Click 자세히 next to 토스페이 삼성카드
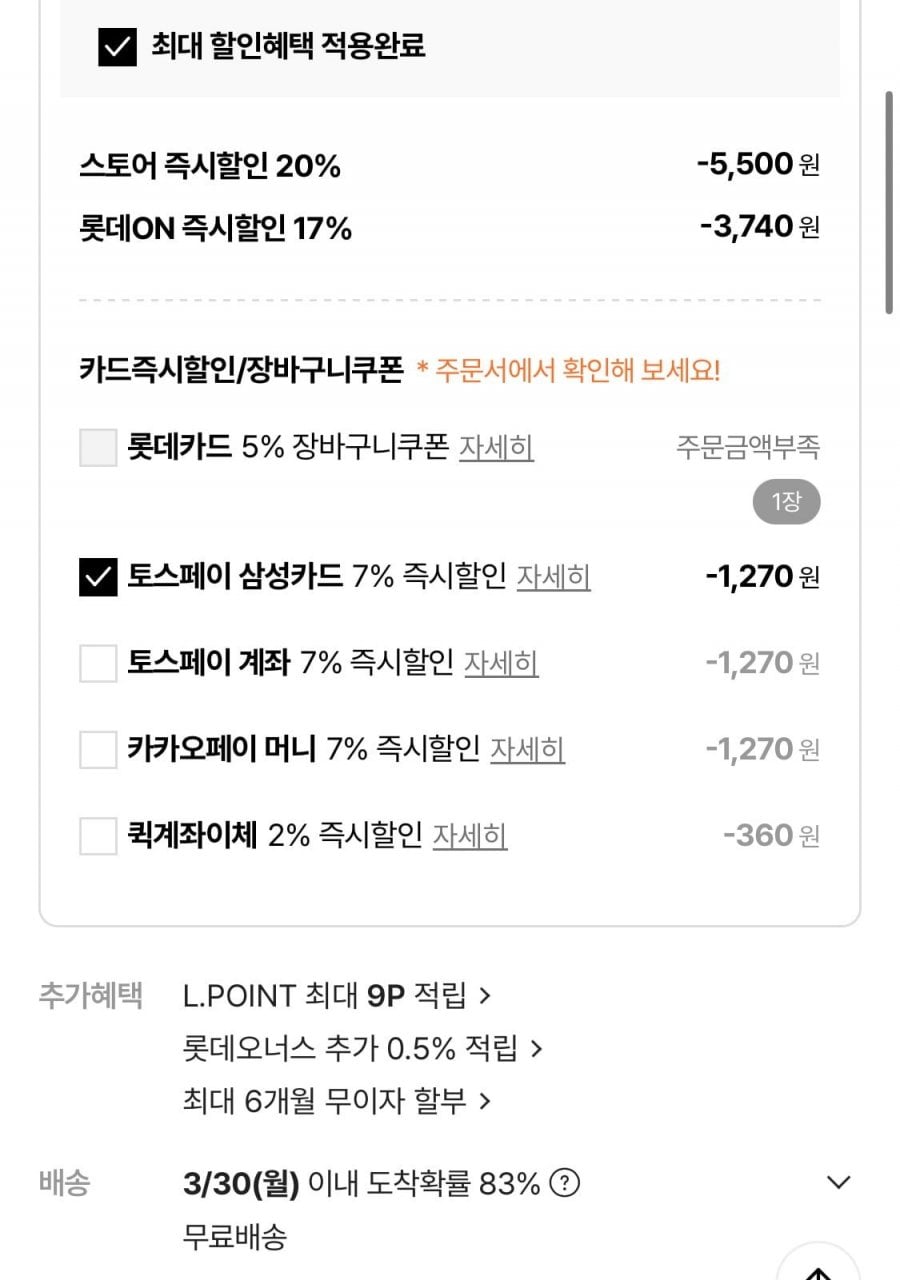 pyautogui.click(x=553, y=577)
